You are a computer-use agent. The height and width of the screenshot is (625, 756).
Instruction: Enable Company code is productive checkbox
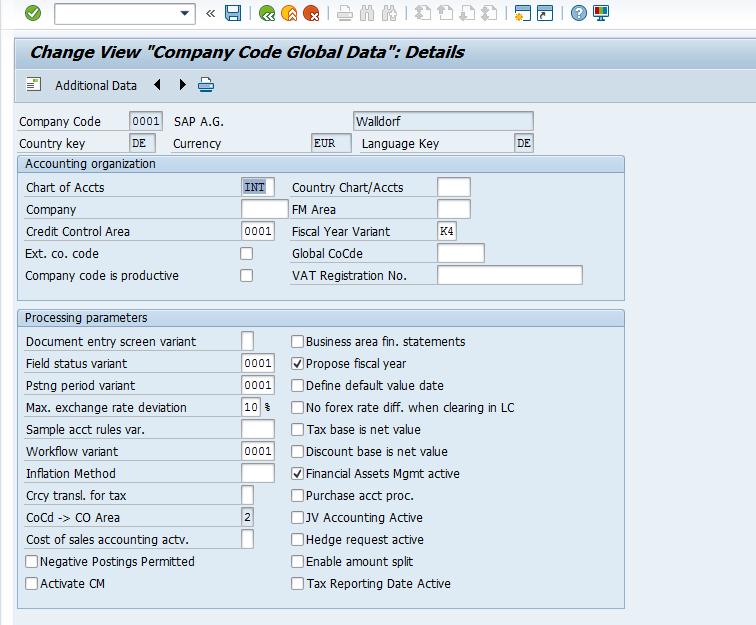247,276
